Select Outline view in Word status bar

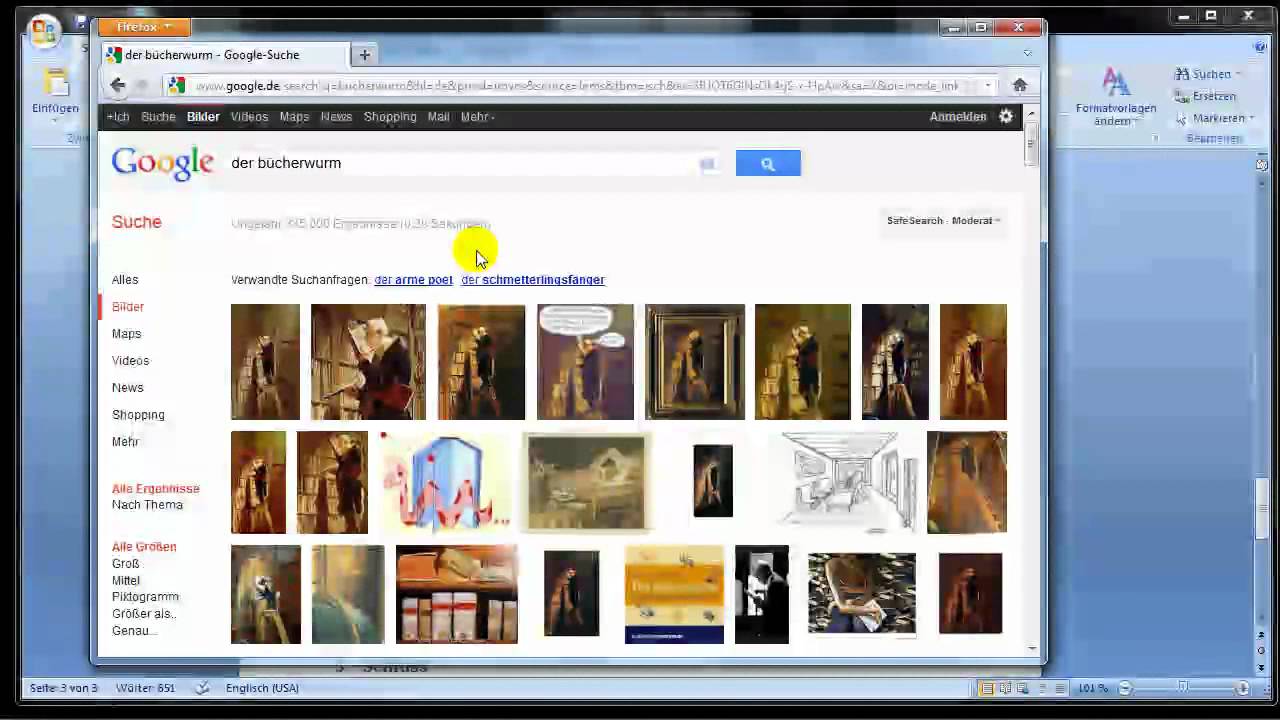[x=1041, y=688]
